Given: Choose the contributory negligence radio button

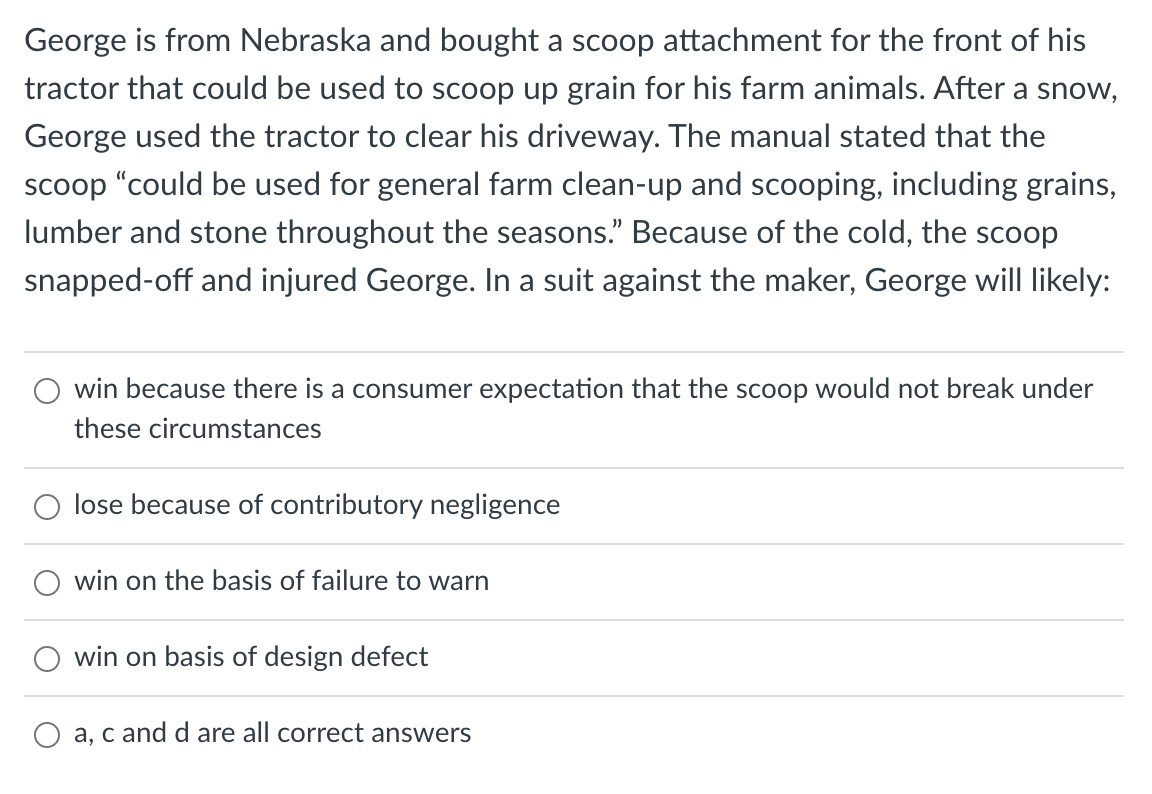Looking at the screenshot, I should [x=47, y=506].
